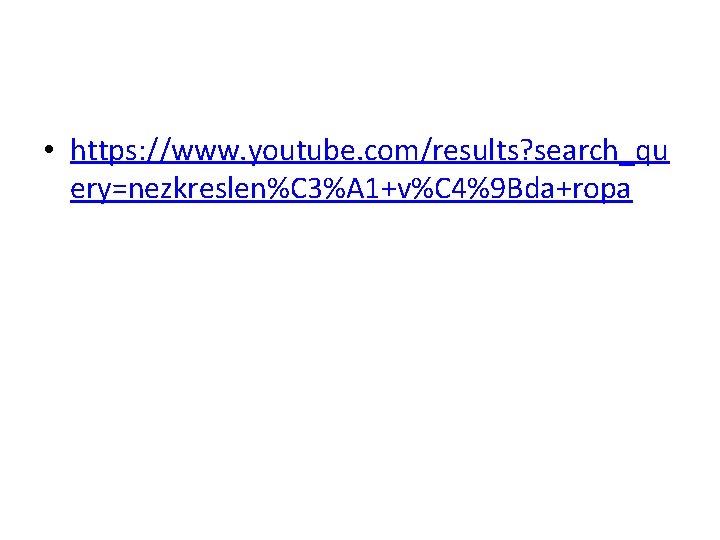720x540 pixels.
Task: Click the '+v%C4%9Bda' part of the link
Action: [x=467, y=189]
